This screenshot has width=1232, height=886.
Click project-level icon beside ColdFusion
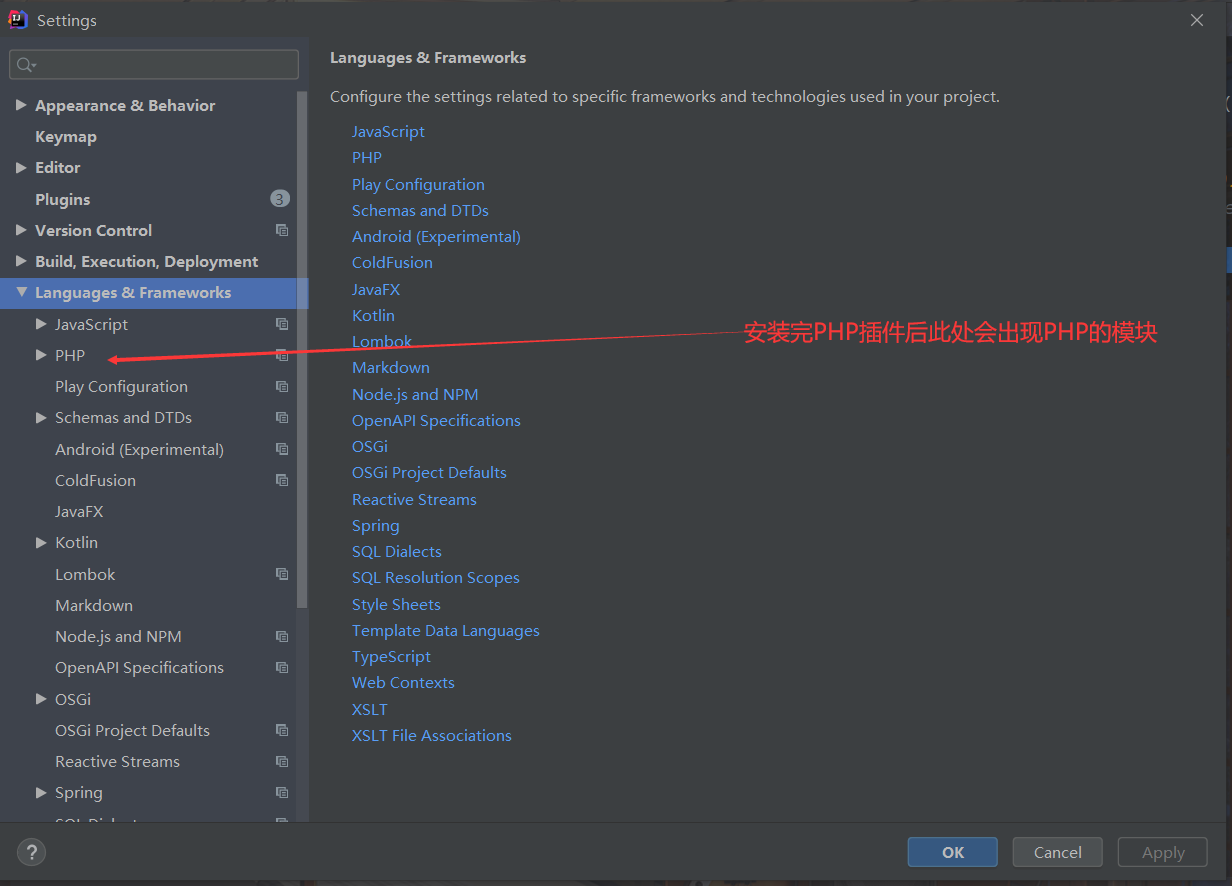282,480
